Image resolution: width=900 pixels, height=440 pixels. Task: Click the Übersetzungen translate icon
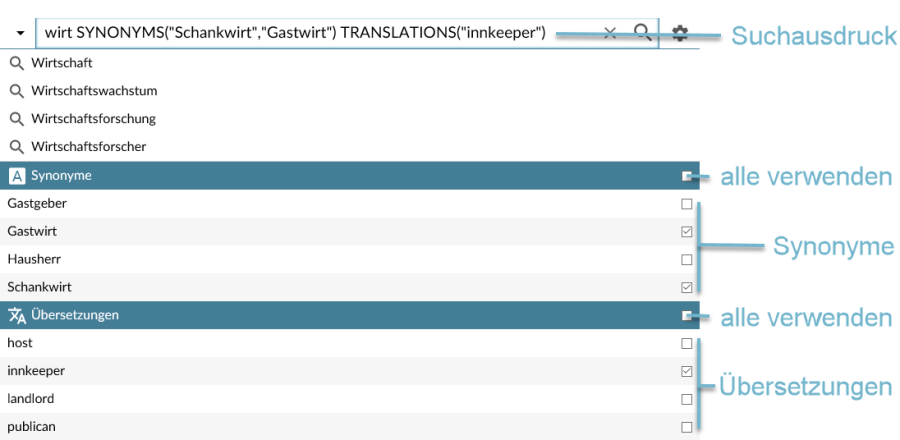point(16,315)
